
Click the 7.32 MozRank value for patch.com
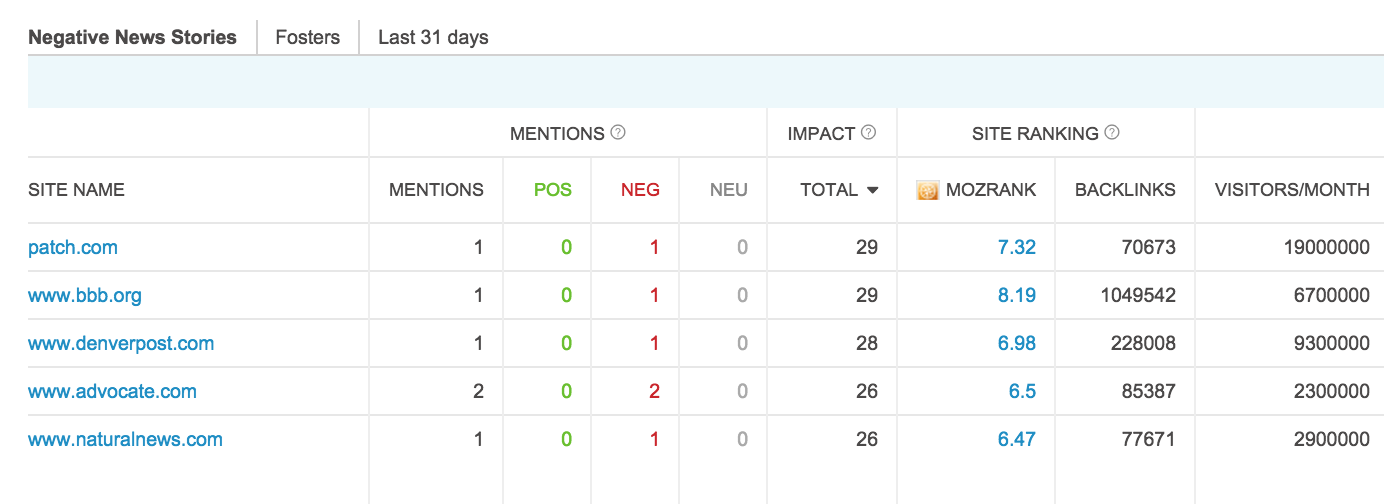(1016, 247)
